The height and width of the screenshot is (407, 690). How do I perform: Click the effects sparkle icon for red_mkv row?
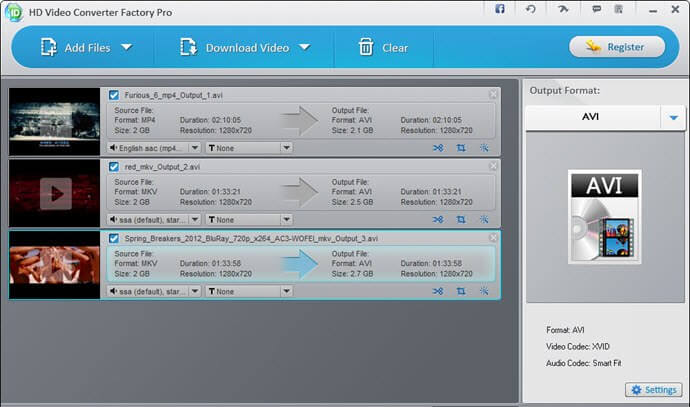coord(484,219)
